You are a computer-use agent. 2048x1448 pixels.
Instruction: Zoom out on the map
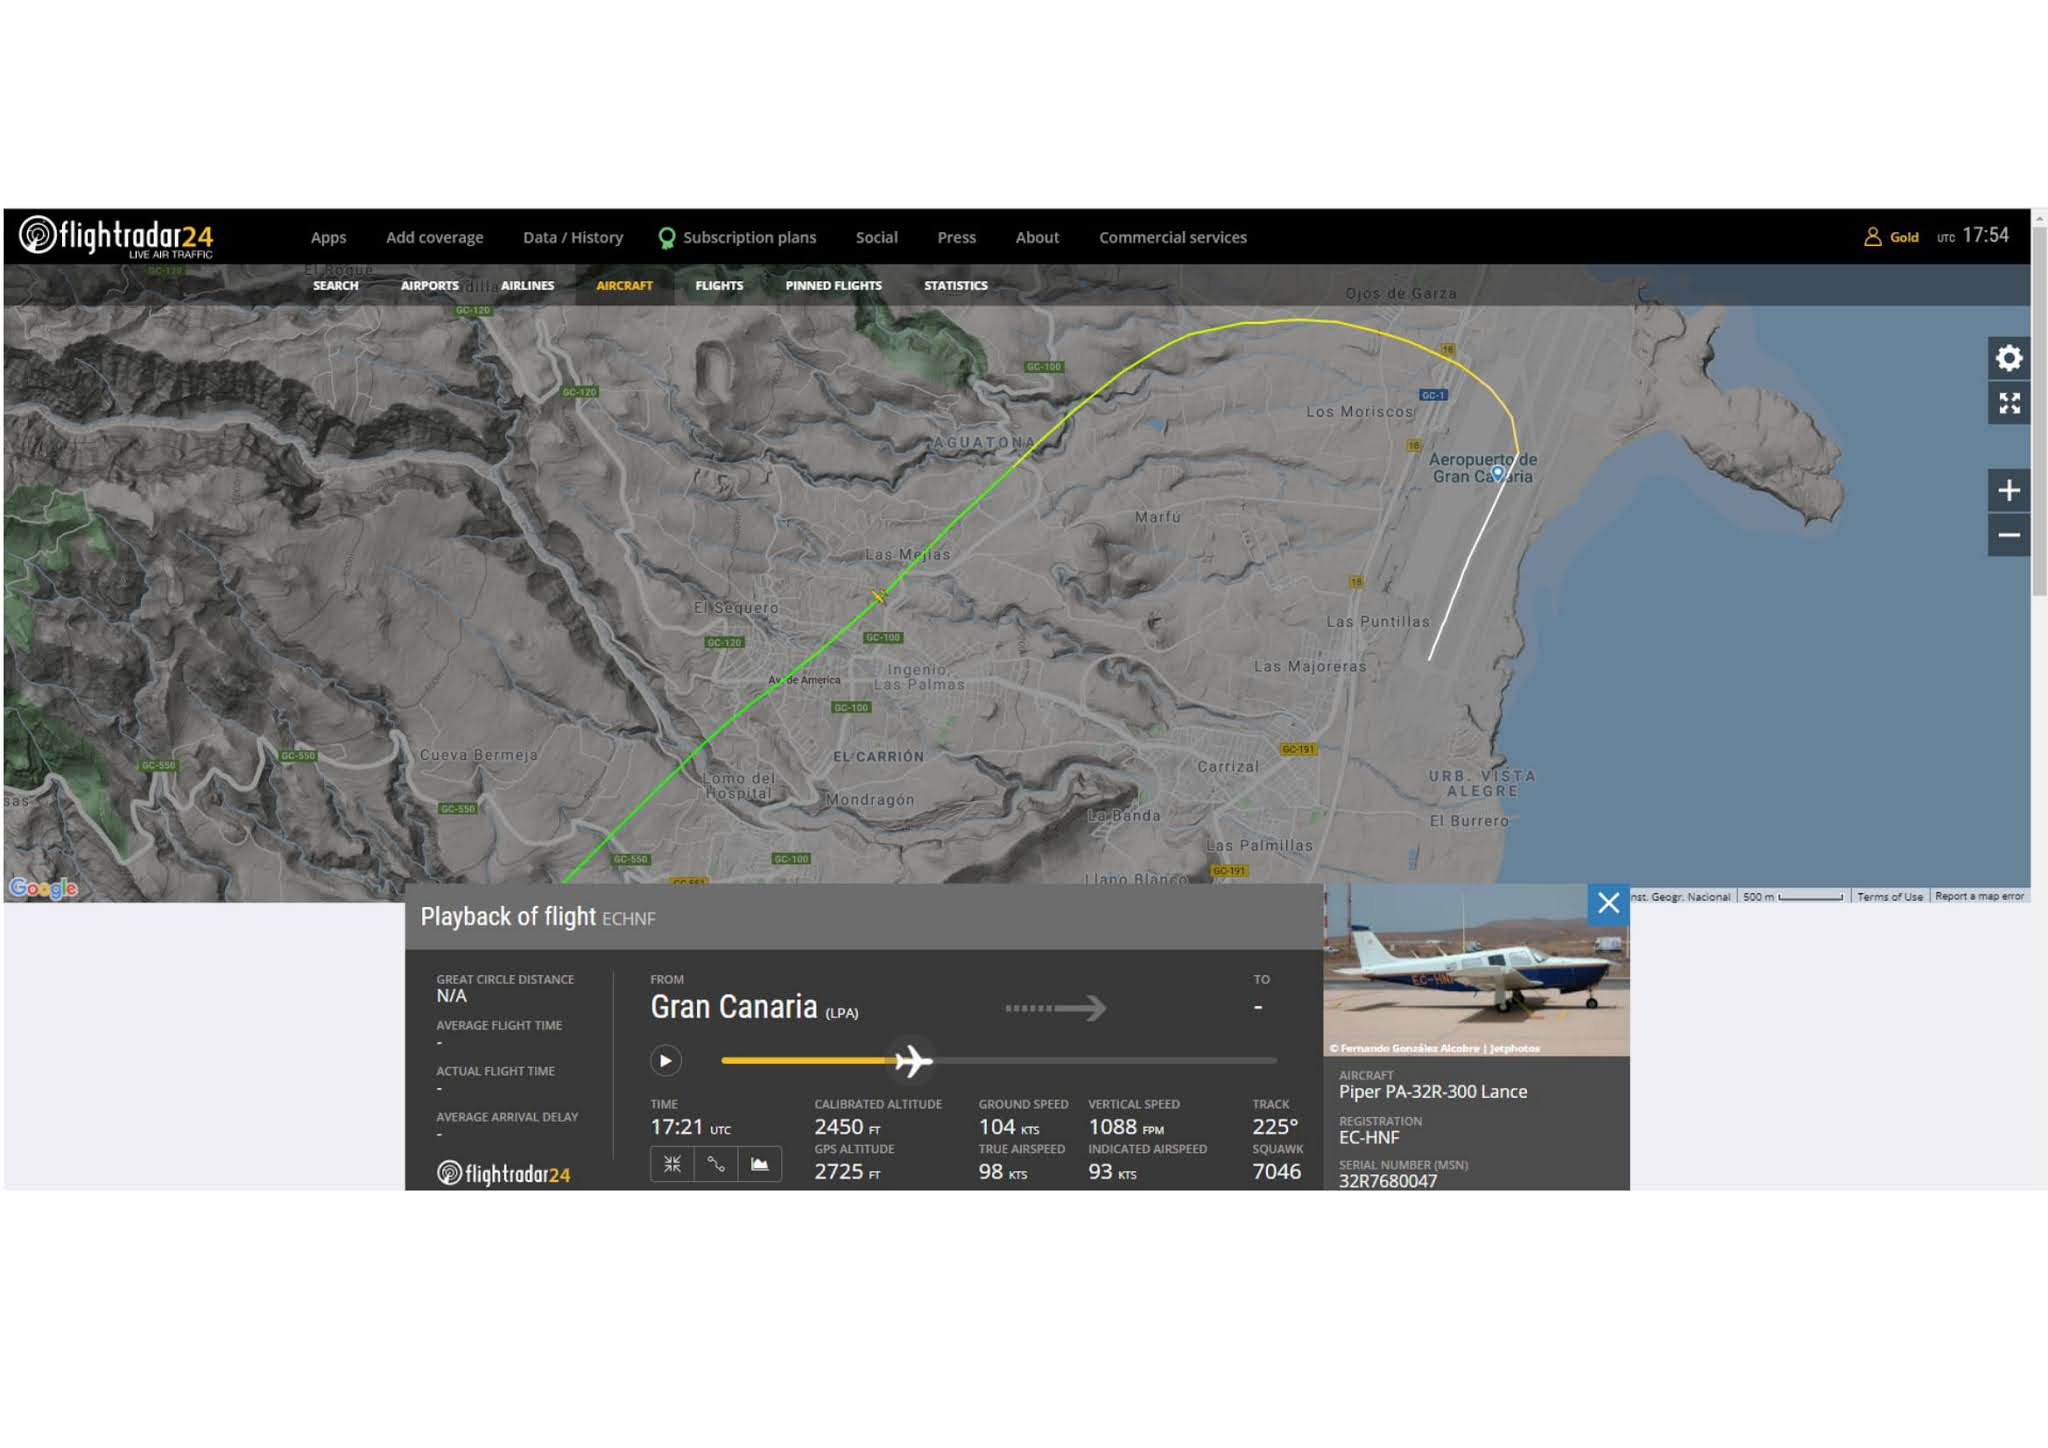2008,535
